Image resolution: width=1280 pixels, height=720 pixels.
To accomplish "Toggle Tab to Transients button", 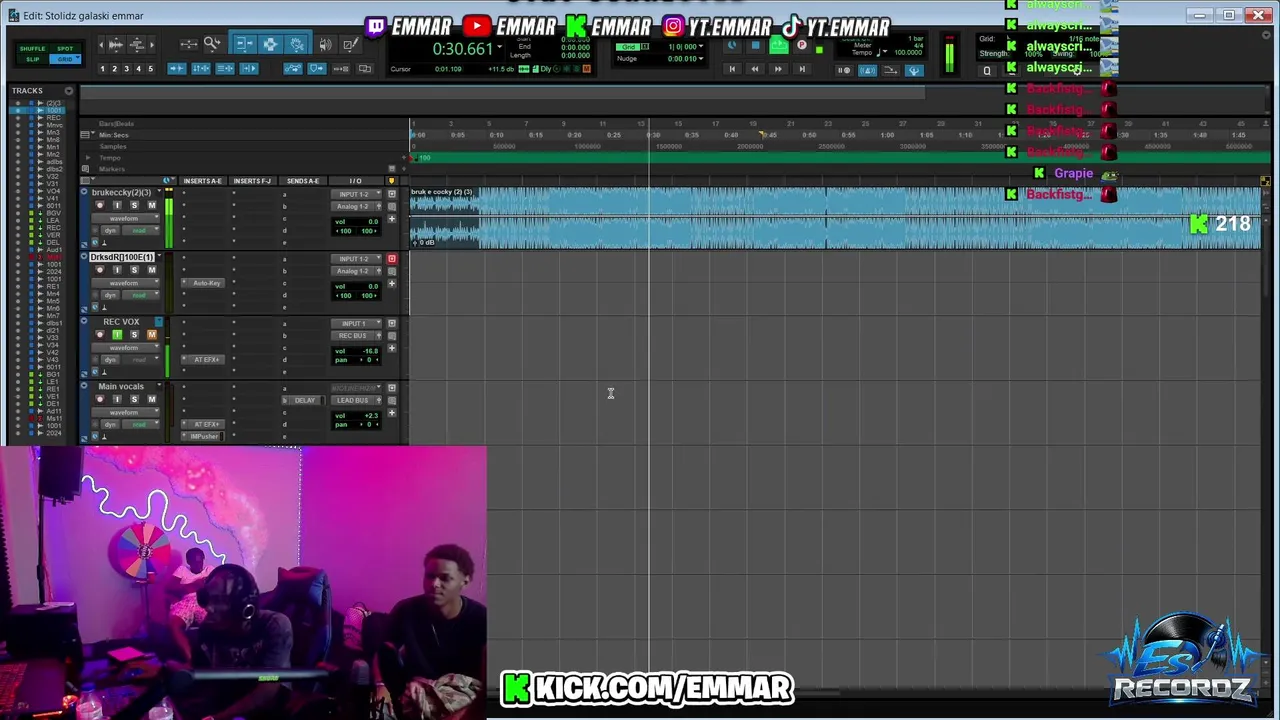I will coord(177,69).
